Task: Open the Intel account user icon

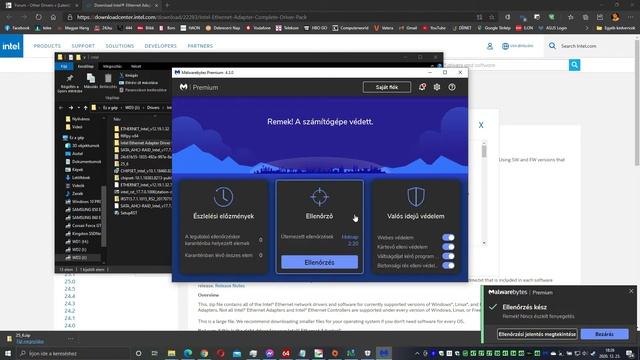Action: click(x=489, y=46)
